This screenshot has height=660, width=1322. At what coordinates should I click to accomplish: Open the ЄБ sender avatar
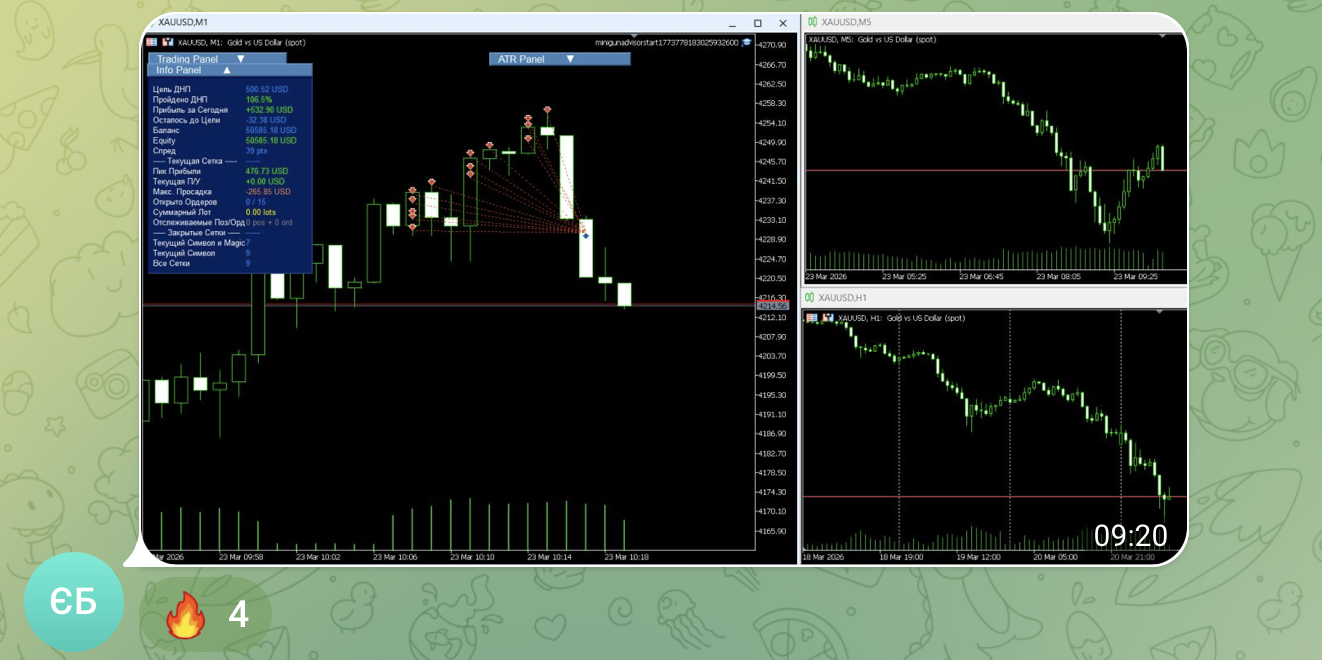[x=74, y=602]
